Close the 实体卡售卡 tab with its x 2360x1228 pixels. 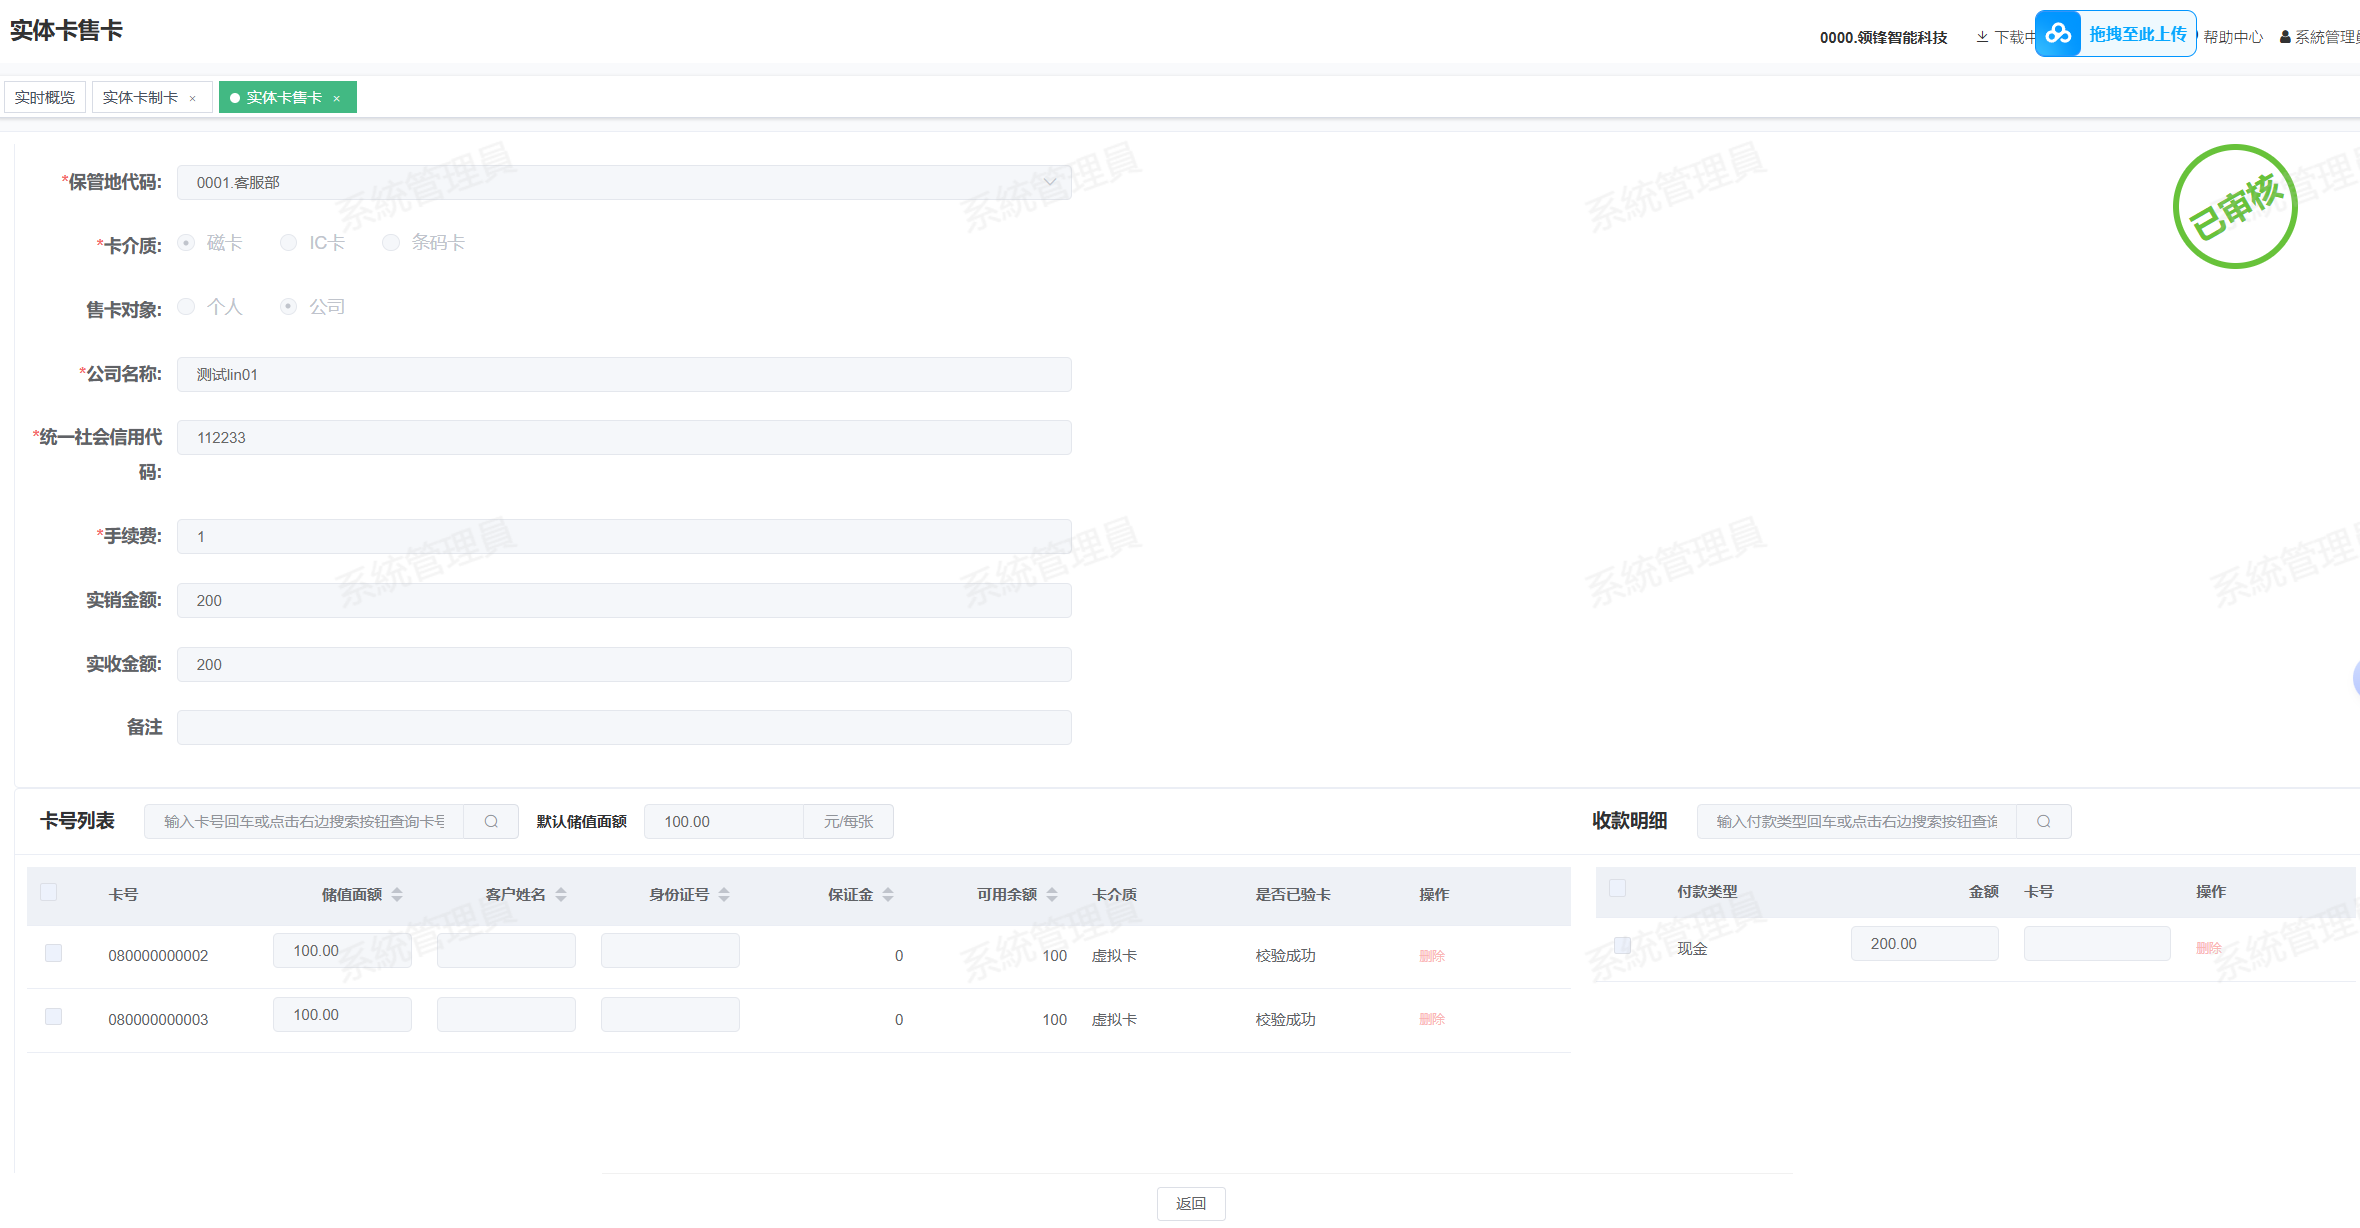click(x=337, y=98)
